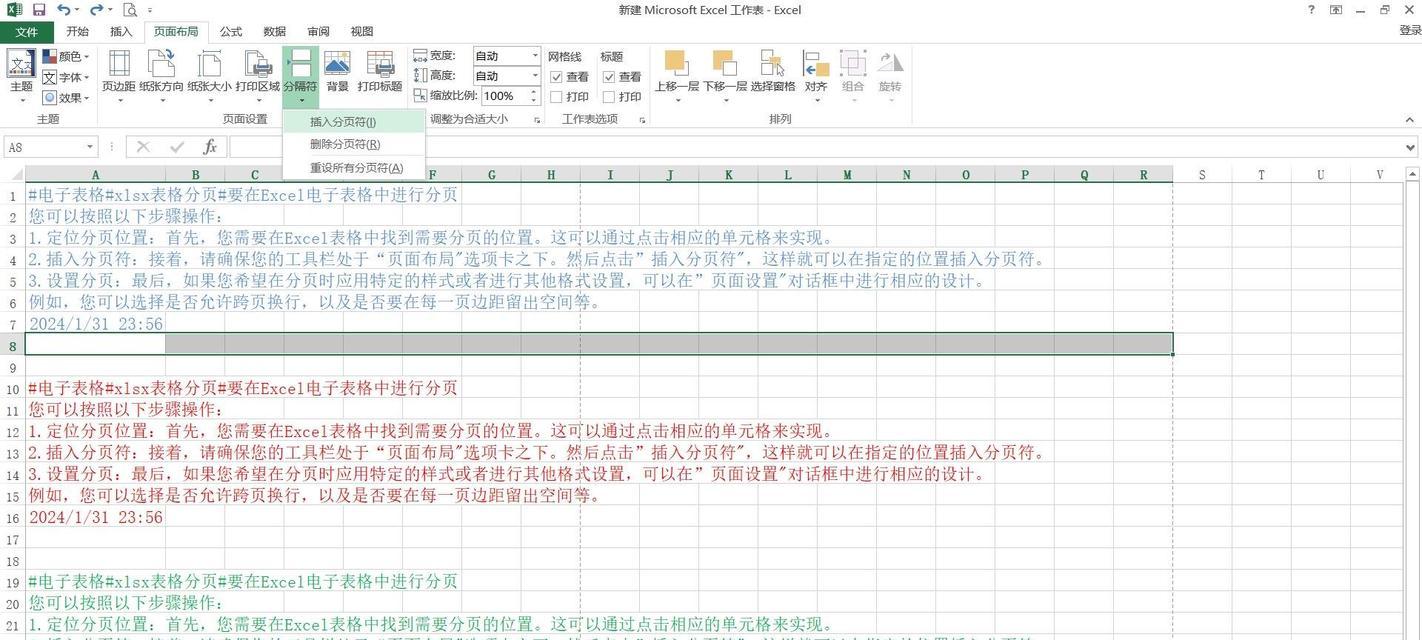Viewport: 1422px width, 640px height.
Task: Select 插入分页符(I) menu item
Action: pos(355,122)
